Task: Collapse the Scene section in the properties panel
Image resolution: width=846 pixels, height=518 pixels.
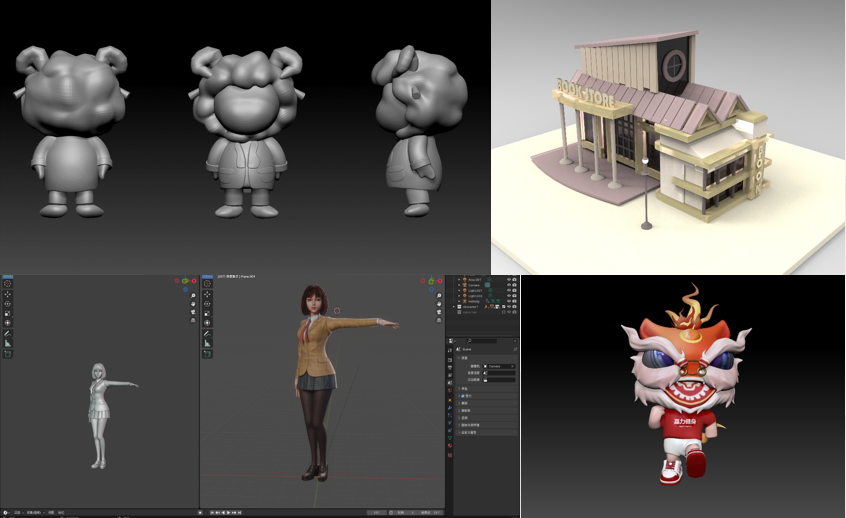Action: point(458,358)
